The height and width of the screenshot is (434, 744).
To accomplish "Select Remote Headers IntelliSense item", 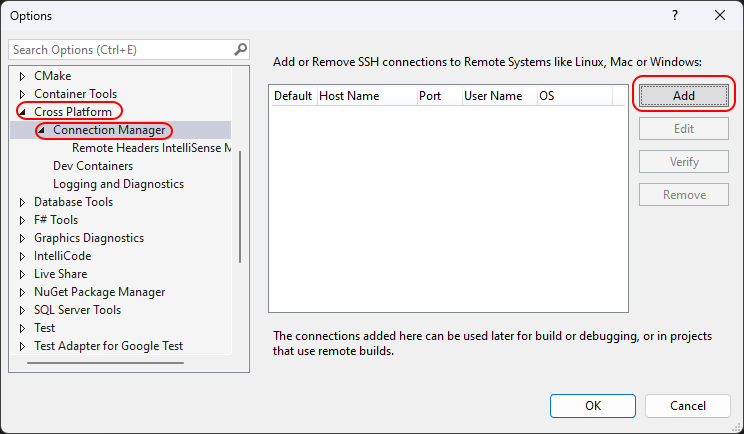I will click(150, 148).
